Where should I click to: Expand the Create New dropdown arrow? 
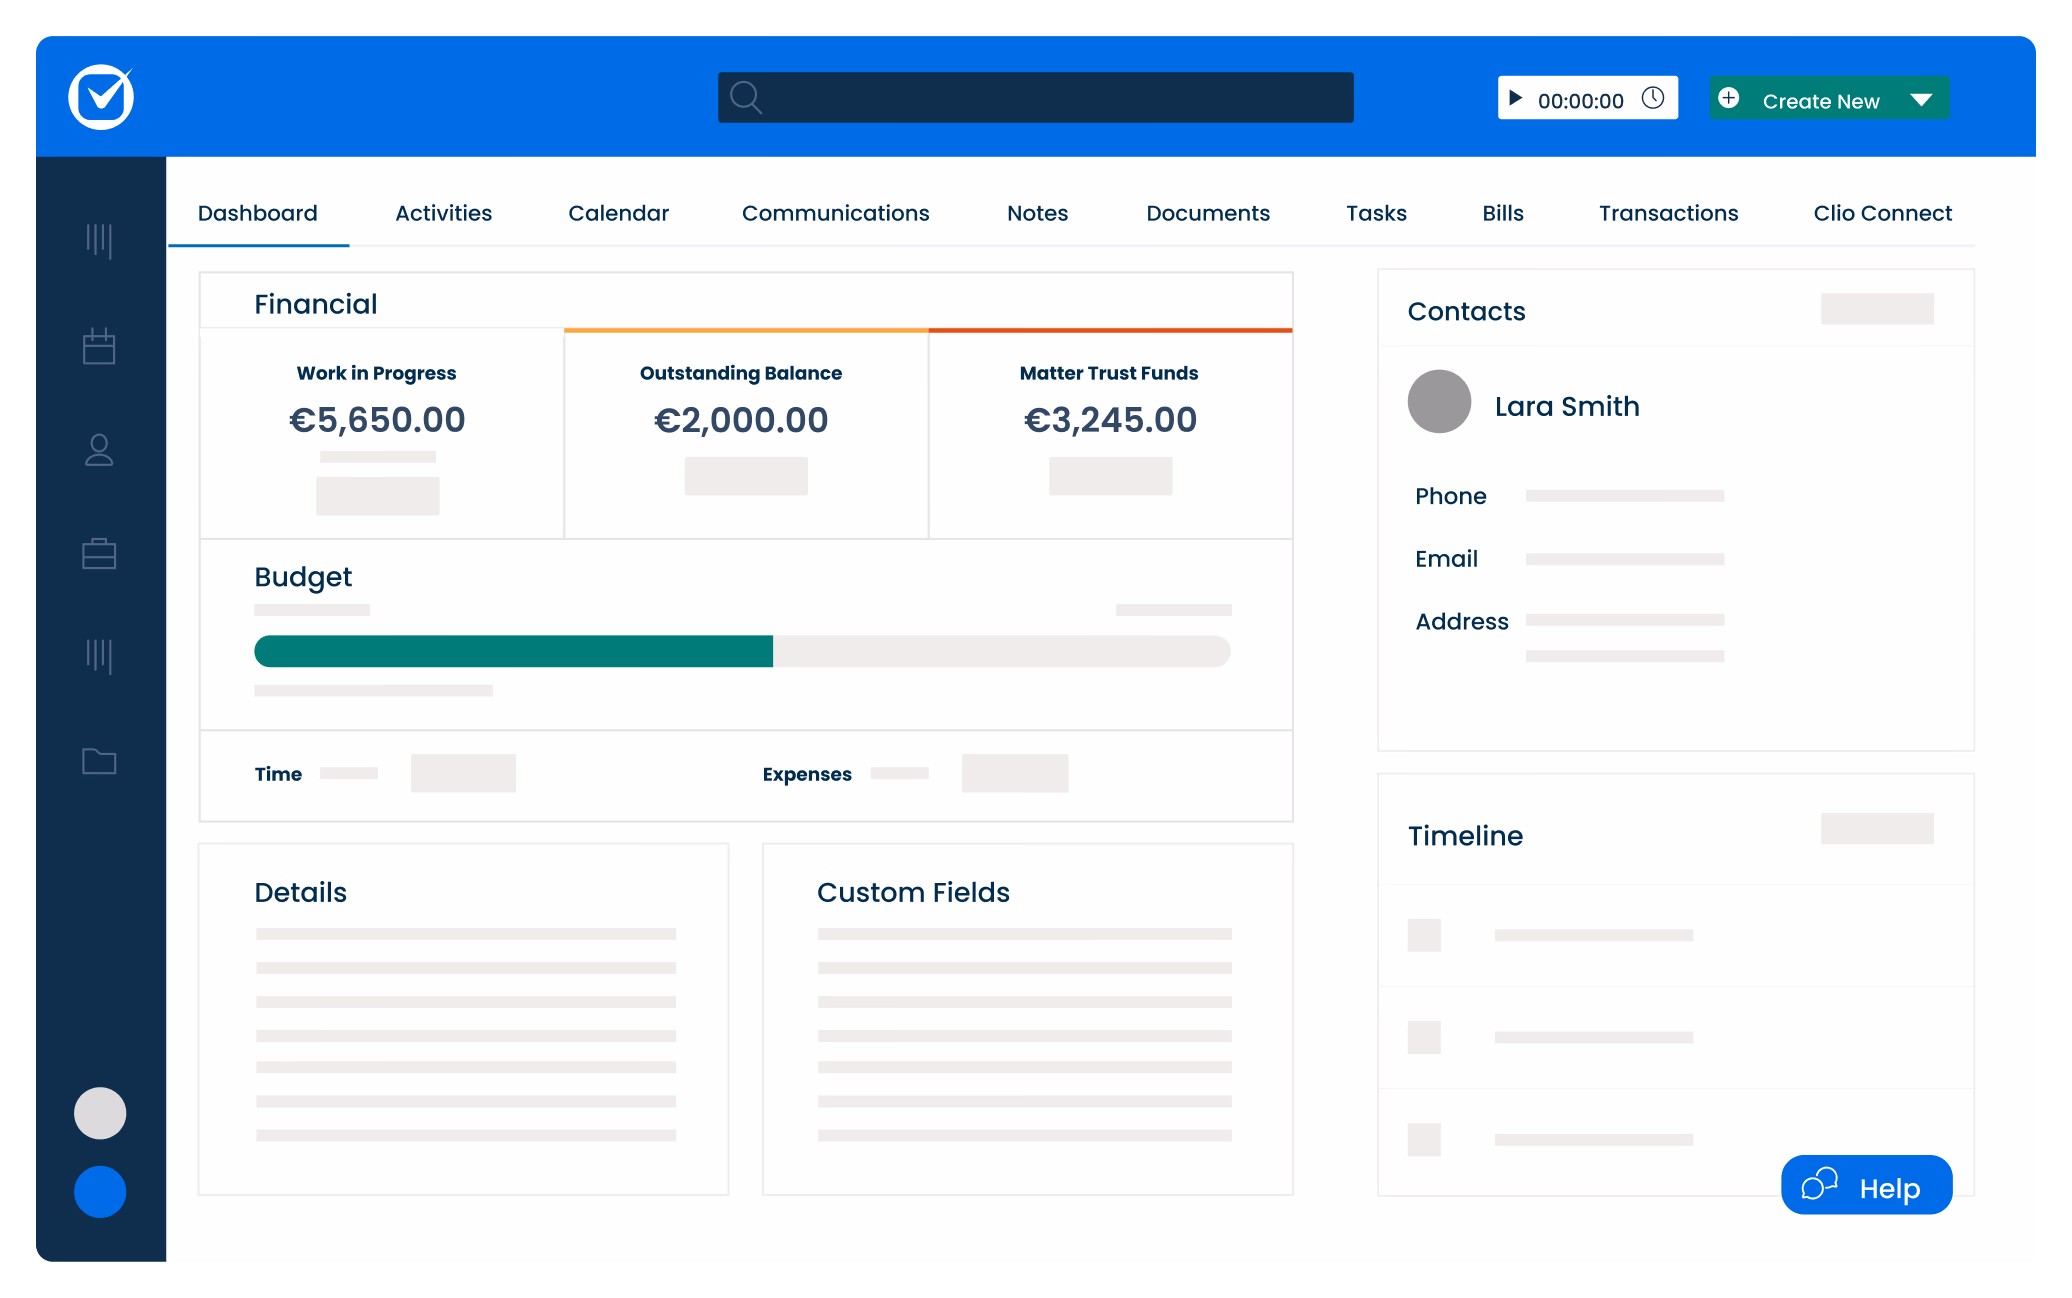tap(1921, 99)
